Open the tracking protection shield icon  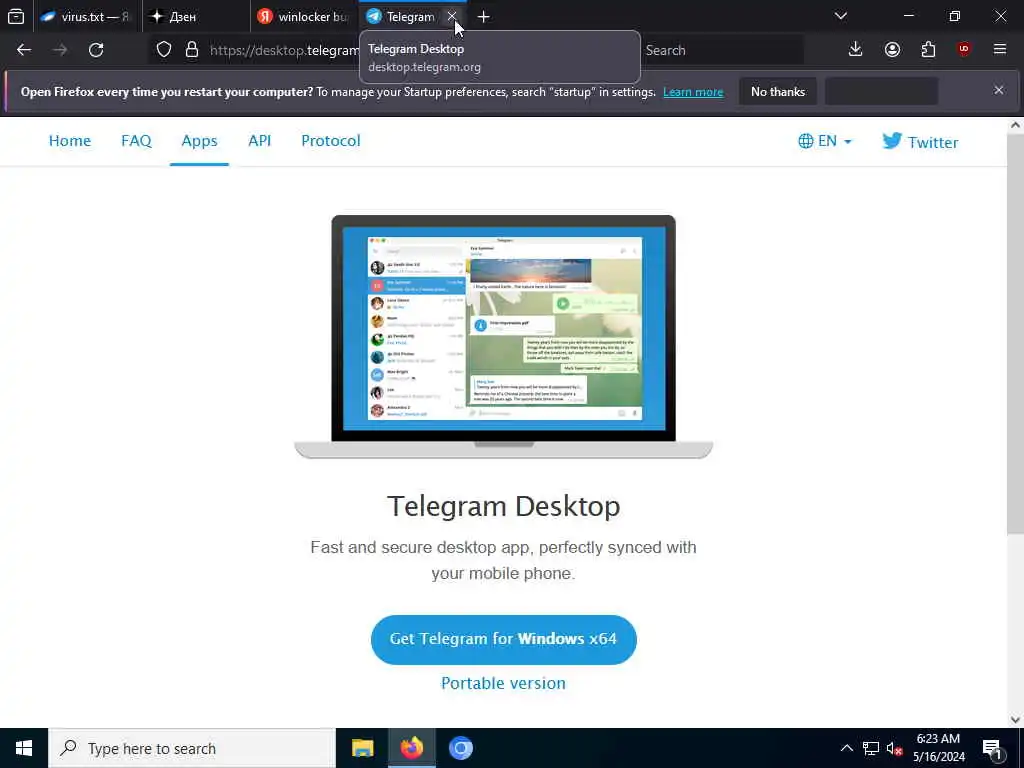click(x=164, y=50)
